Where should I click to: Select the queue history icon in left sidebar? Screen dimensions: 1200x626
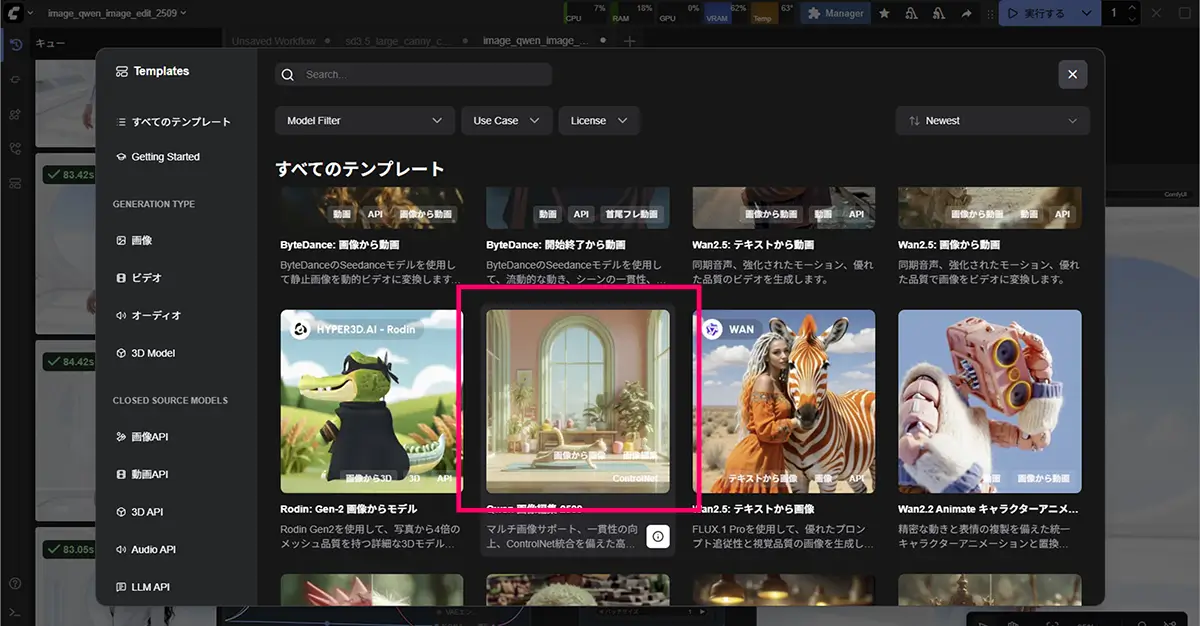[x=15, y=45]
